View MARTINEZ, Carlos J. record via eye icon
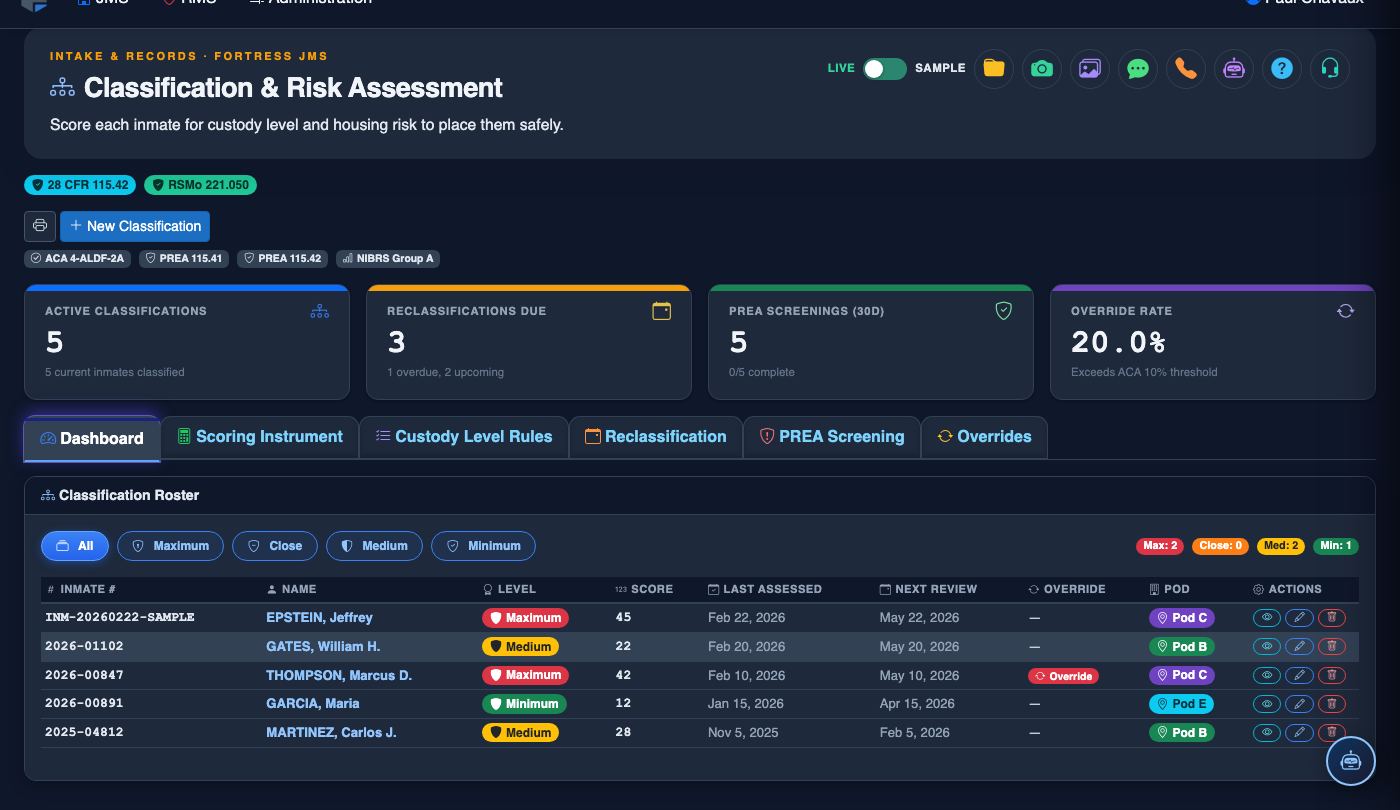 [1267, 733]
